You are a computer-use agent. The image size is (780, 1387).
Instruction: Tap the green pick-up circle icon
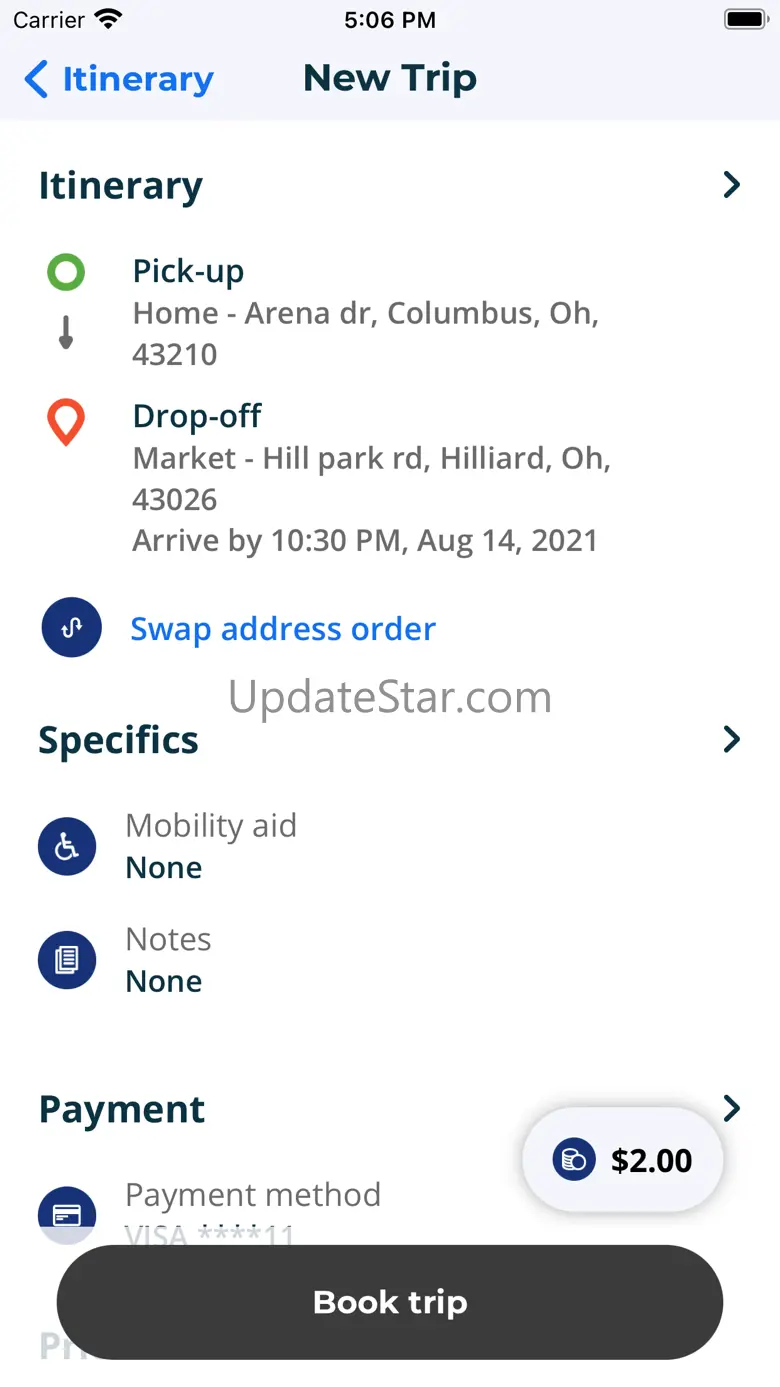point(66,272)
